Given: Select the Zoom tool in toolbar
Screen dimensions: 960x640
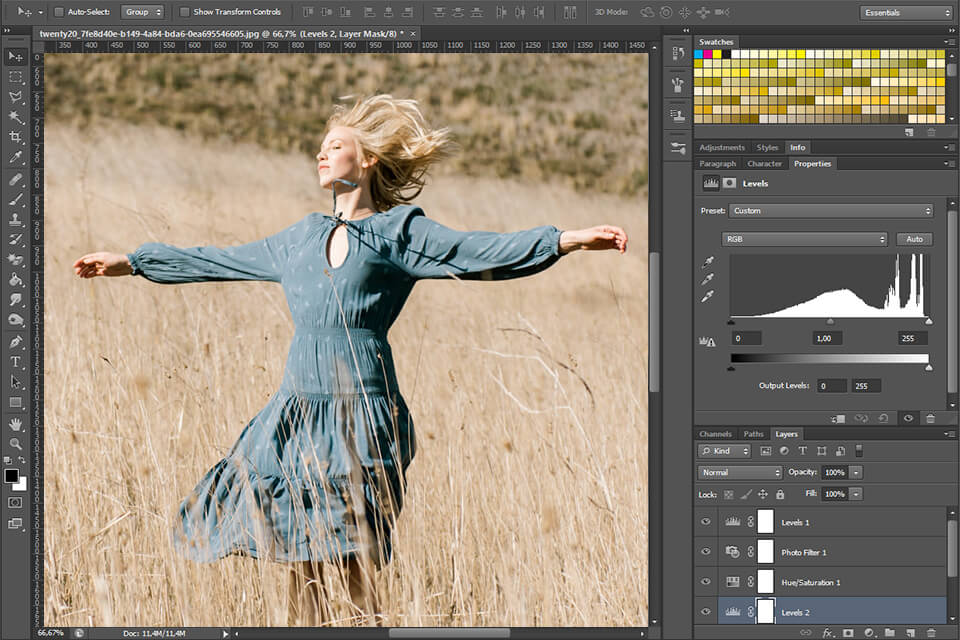Looking at the screenshot, I should [x=16, y=443].
